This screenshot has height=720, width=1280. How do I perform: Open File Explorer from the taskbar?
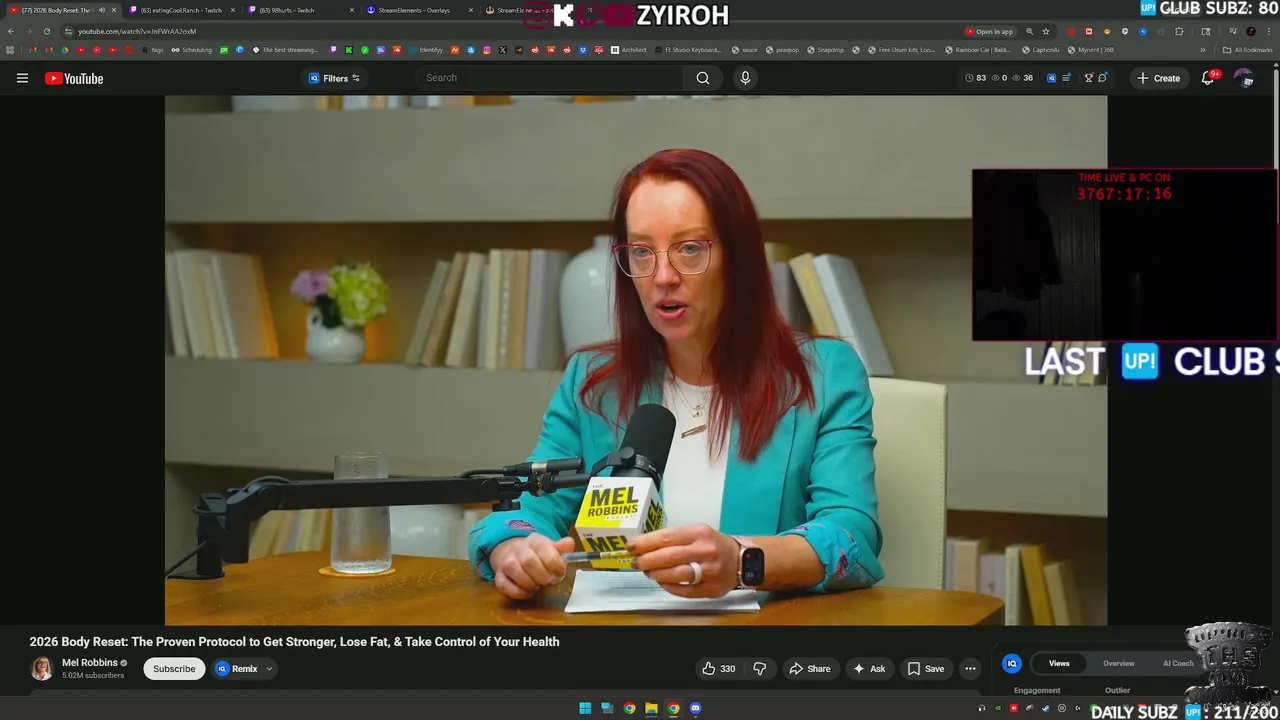point(651,709)
